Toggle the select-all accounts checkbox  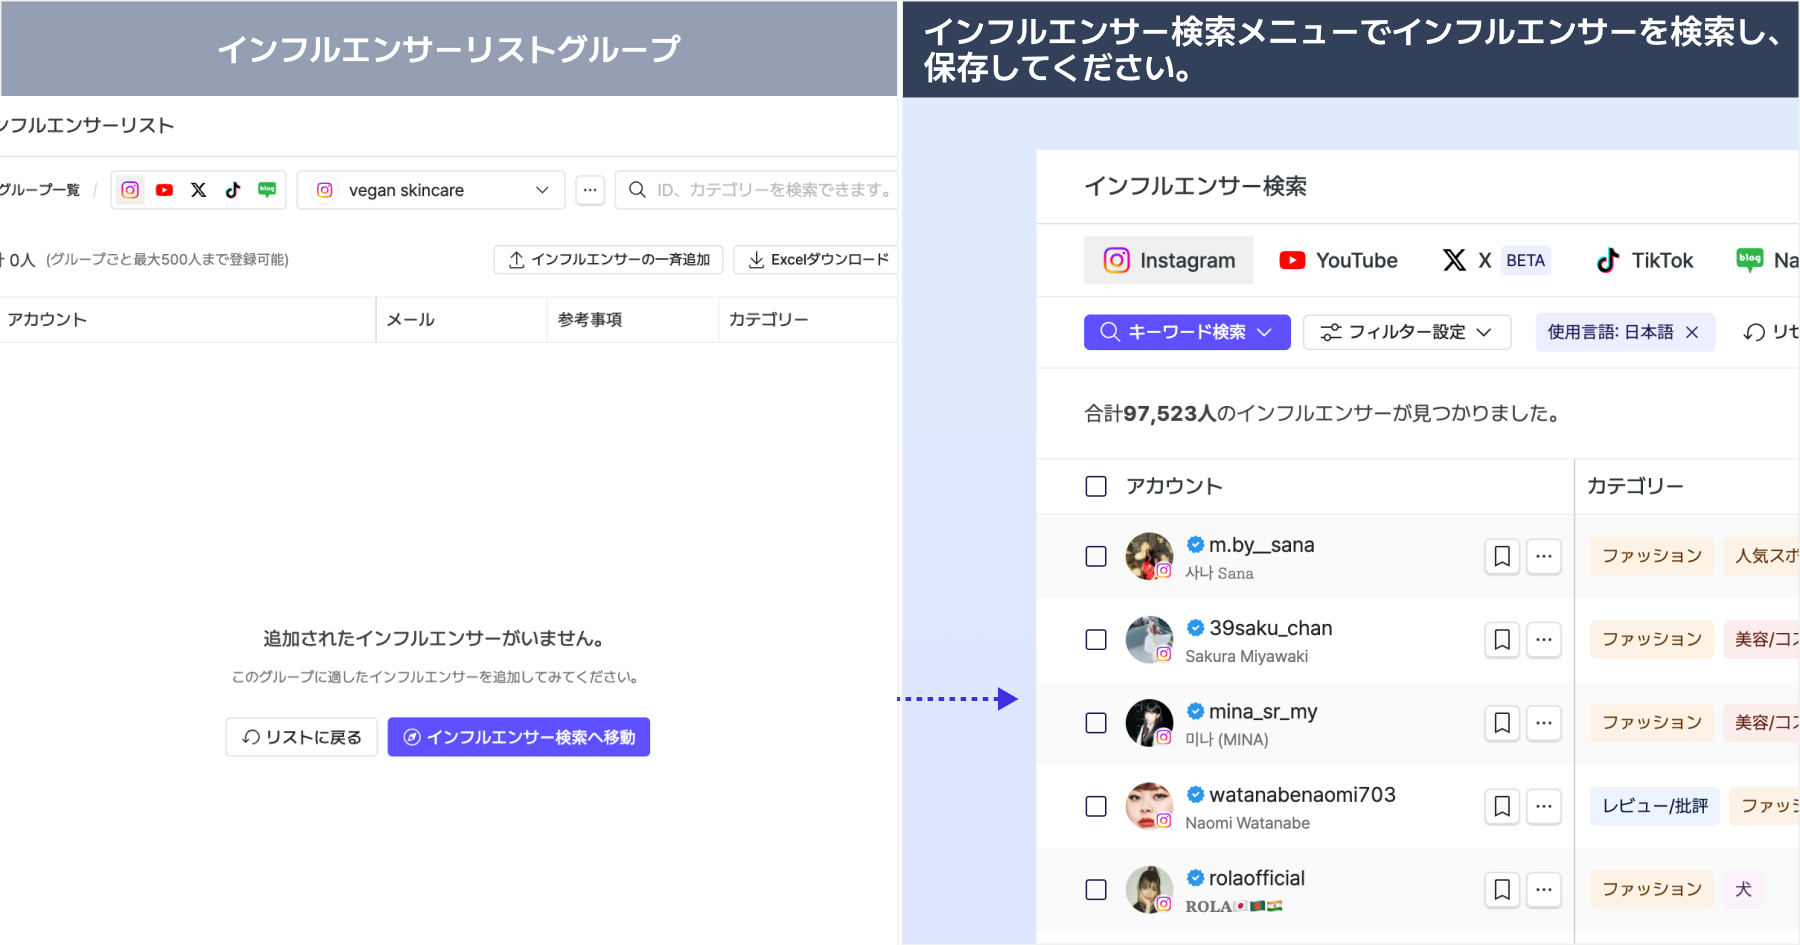click(1096, 486)
